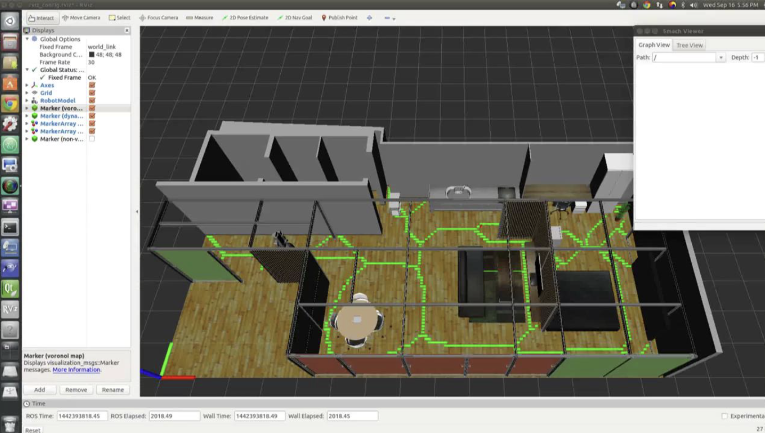Choose the Select tool in toolbar
Image resolution: width=765 pixels, height=433 pixels.
click(x=120, y=18)
